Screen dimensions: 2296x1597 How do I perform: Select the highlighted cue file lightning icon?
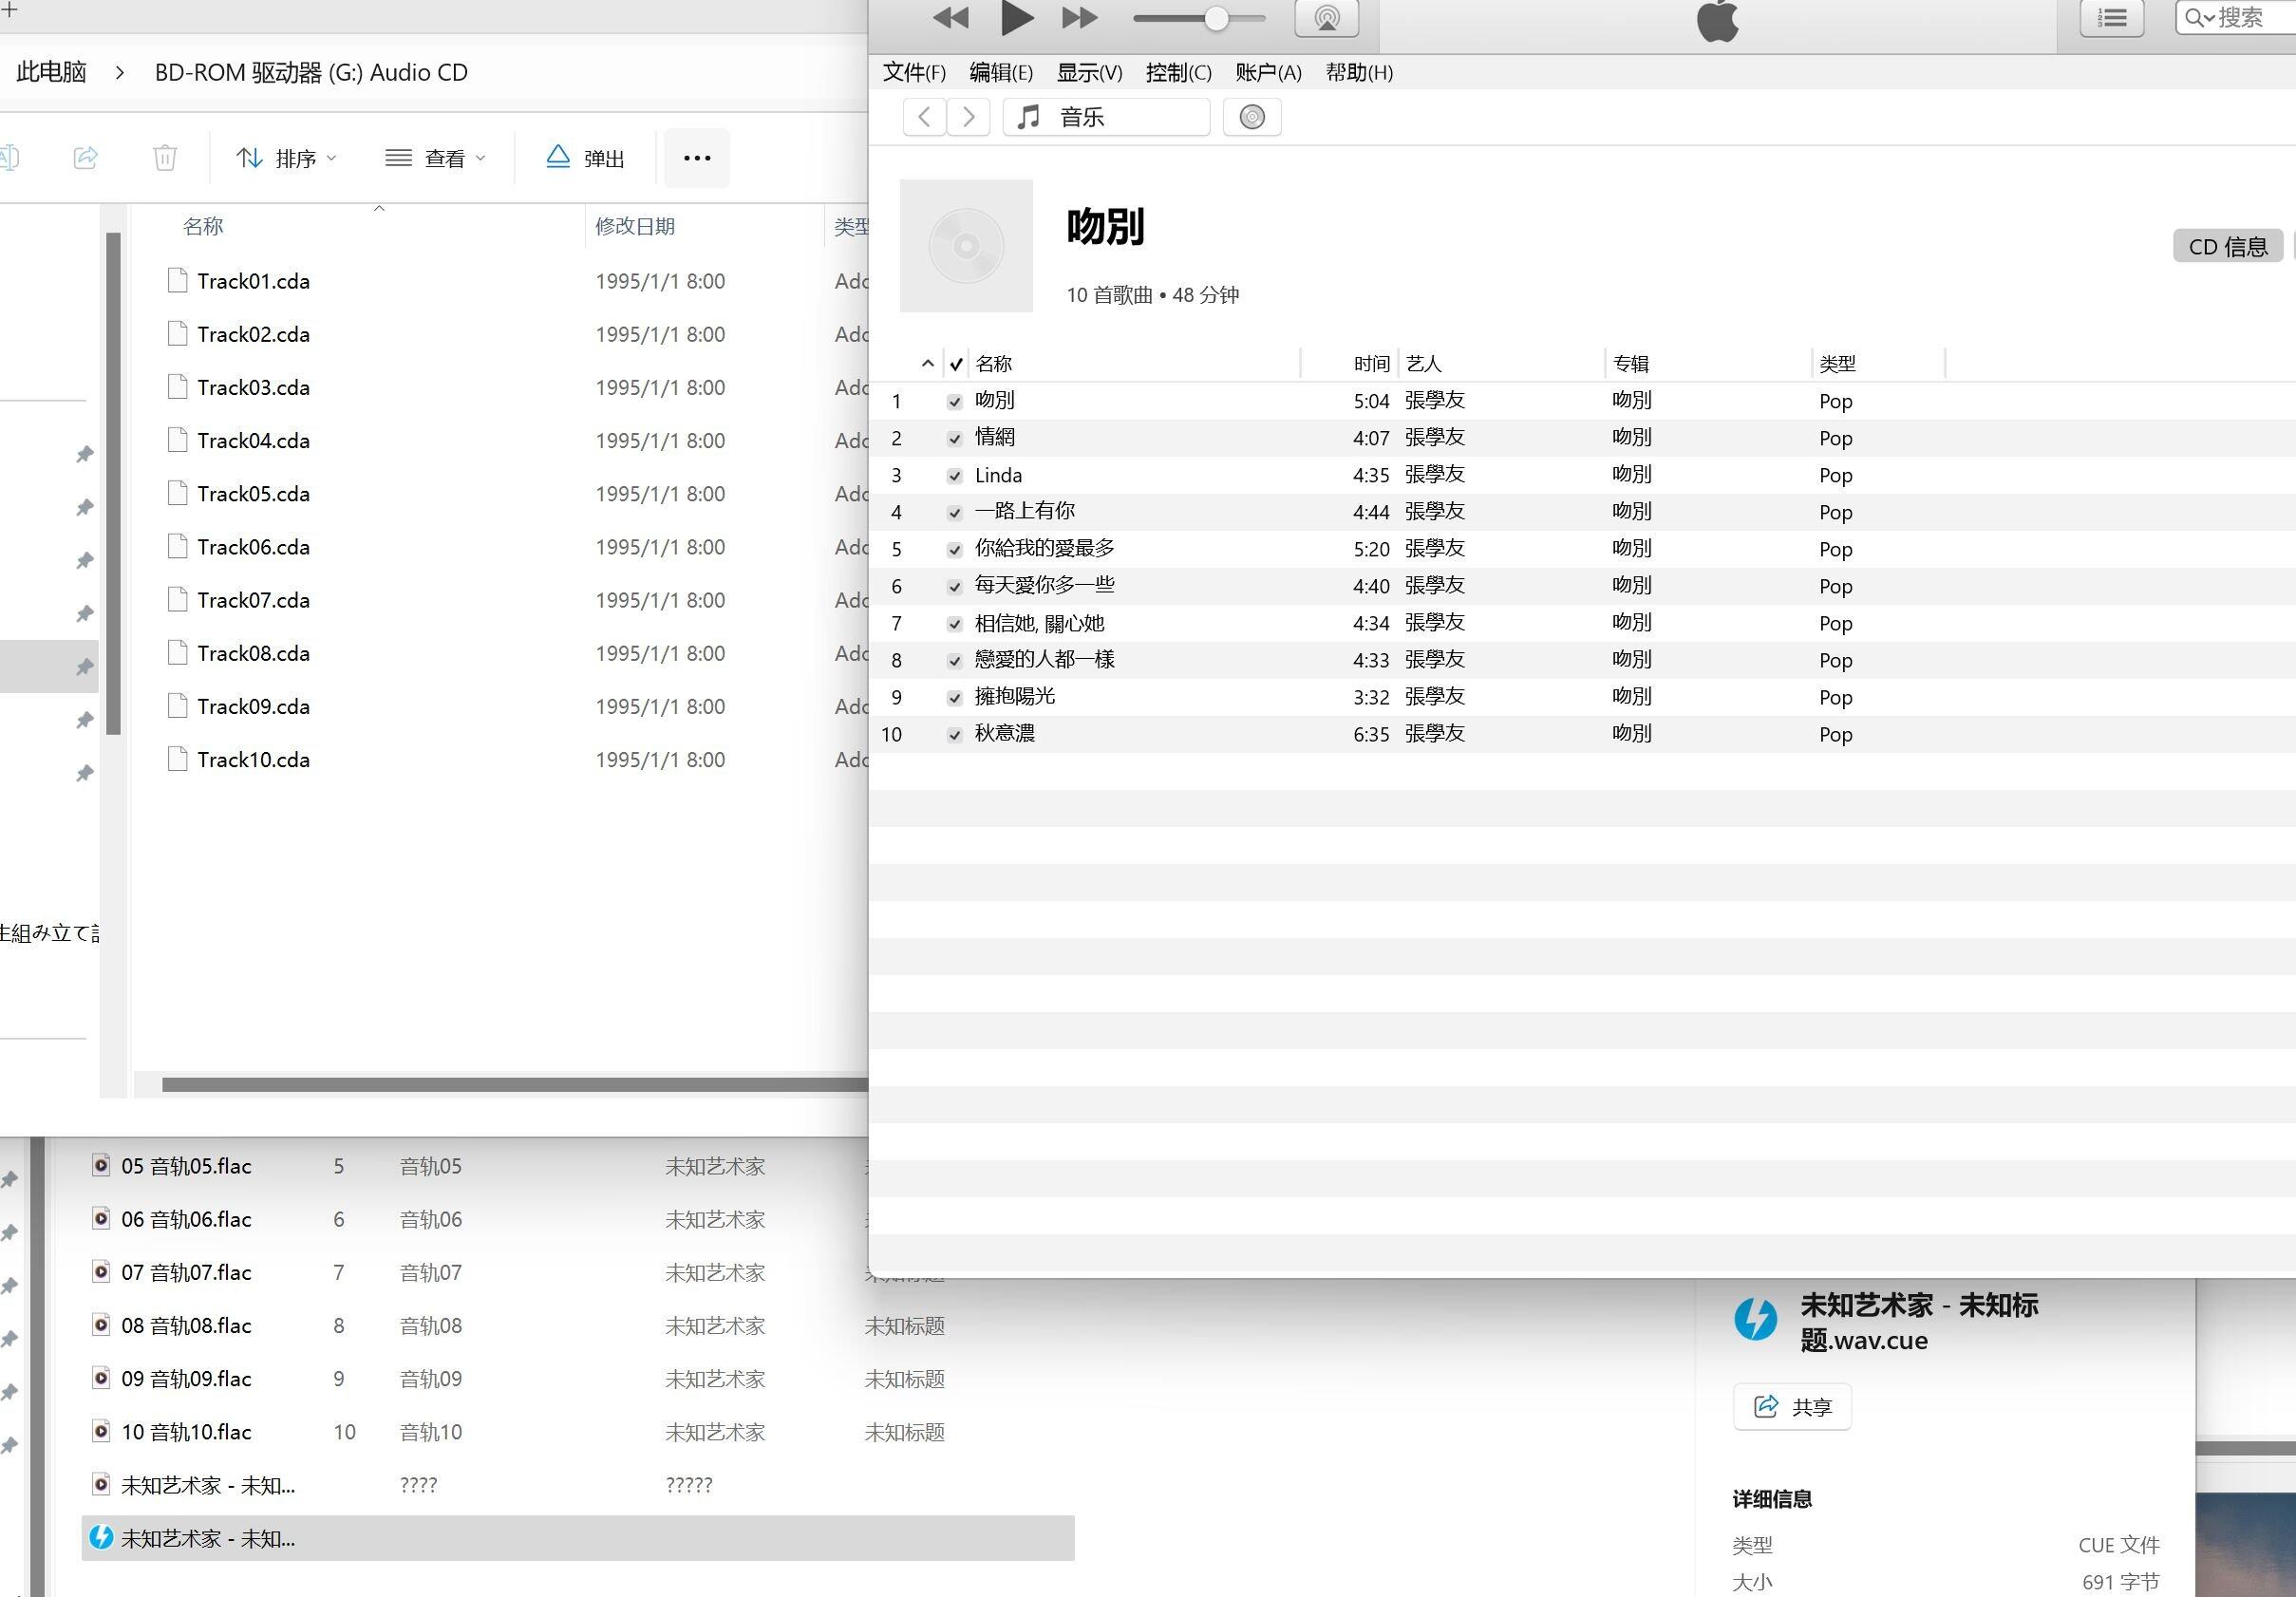tap(101, 1538)
